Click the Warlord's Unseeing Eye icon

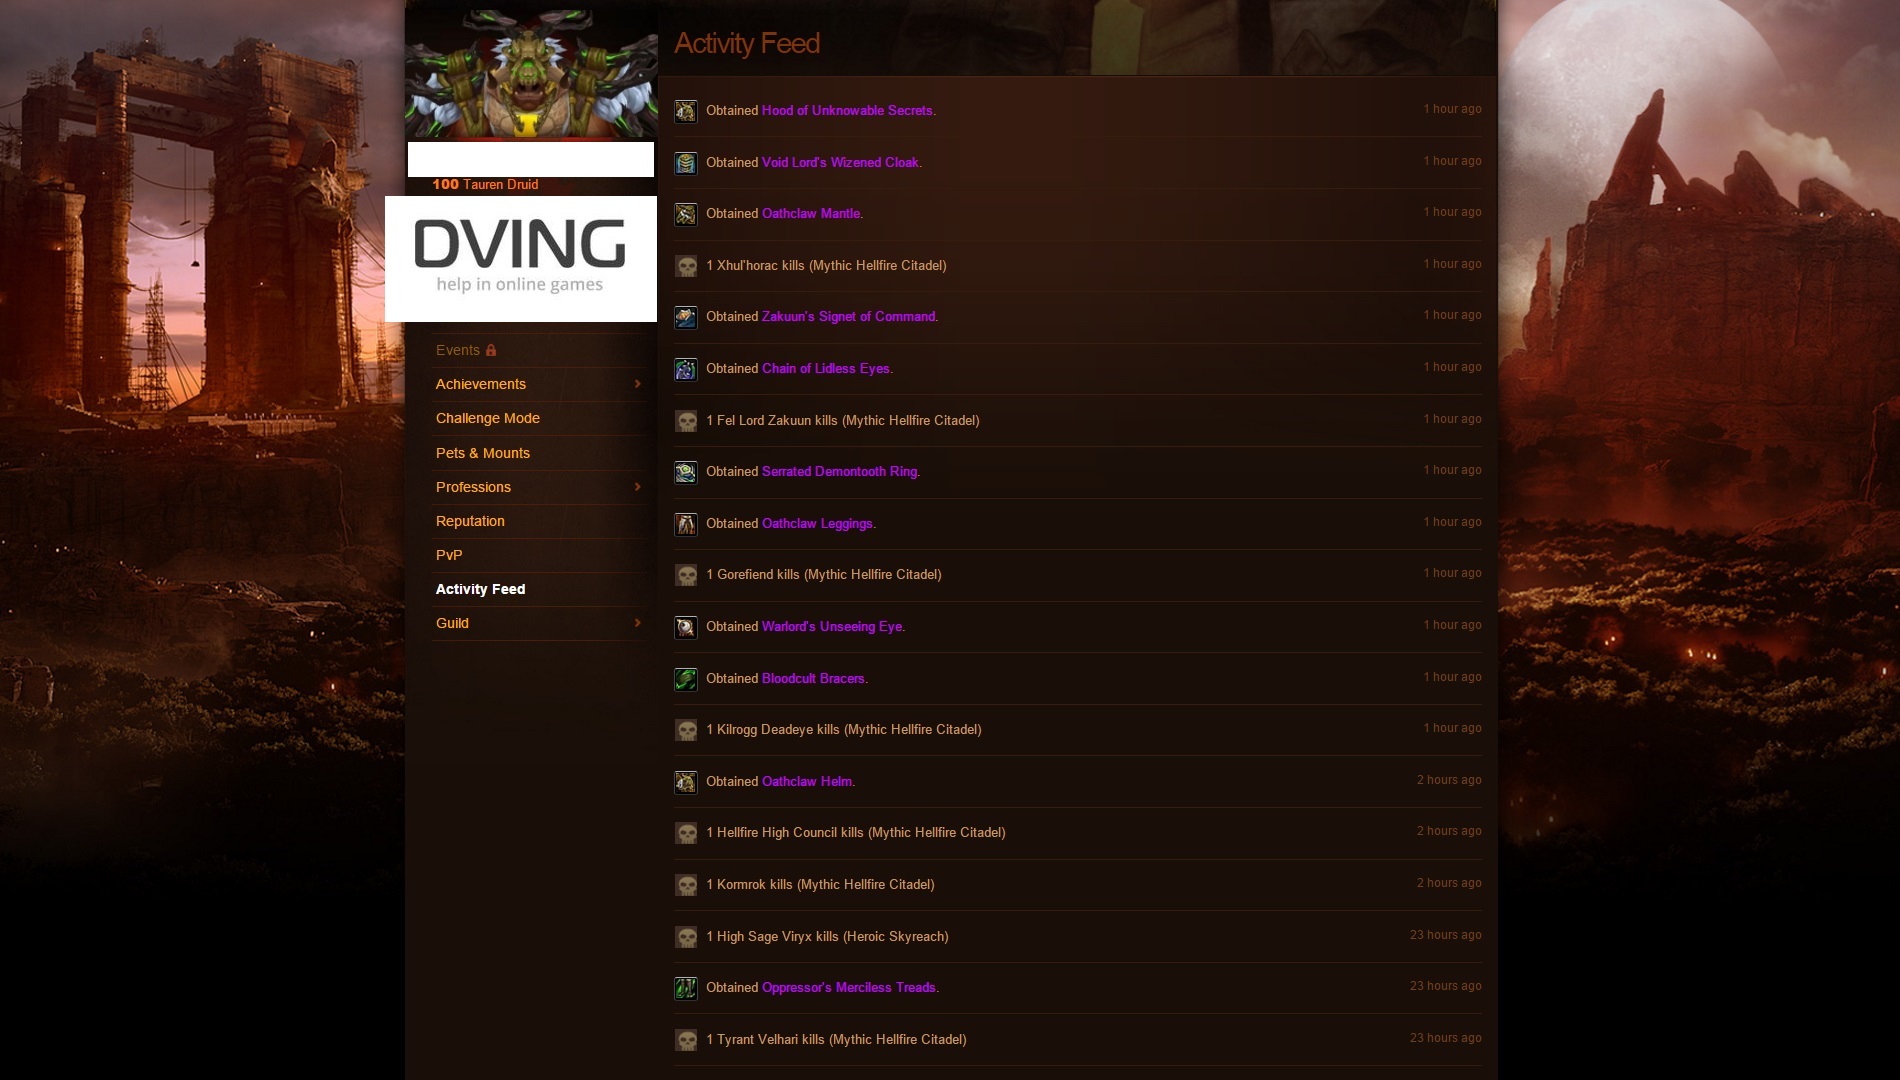click(x=685, y=627)
